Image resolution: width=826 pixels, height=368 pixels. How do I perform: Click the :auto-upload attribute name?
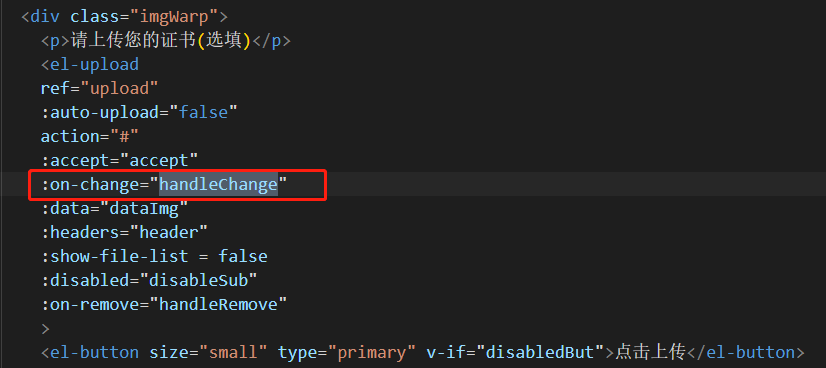point(100,113)
